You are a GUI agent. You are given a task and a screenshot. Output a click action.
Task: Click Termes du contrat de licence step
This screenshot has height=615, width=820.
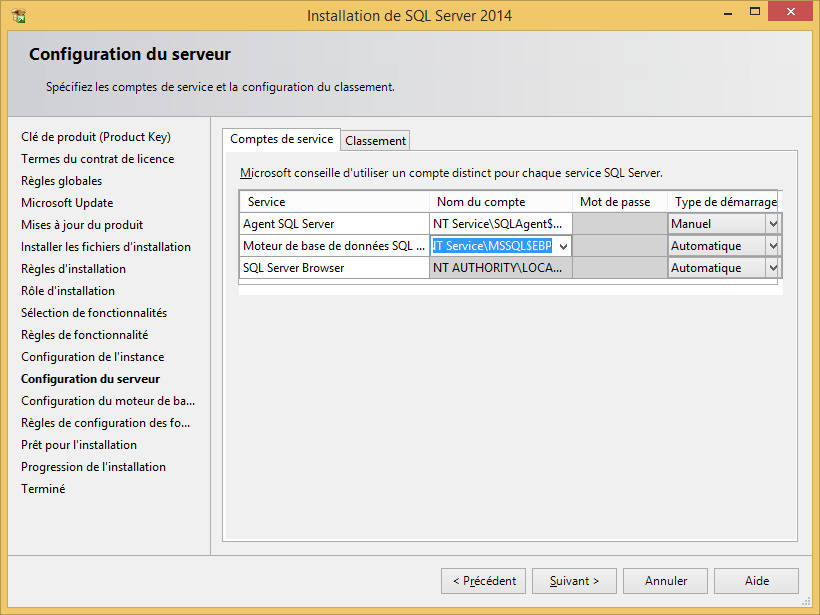point(97,159)
